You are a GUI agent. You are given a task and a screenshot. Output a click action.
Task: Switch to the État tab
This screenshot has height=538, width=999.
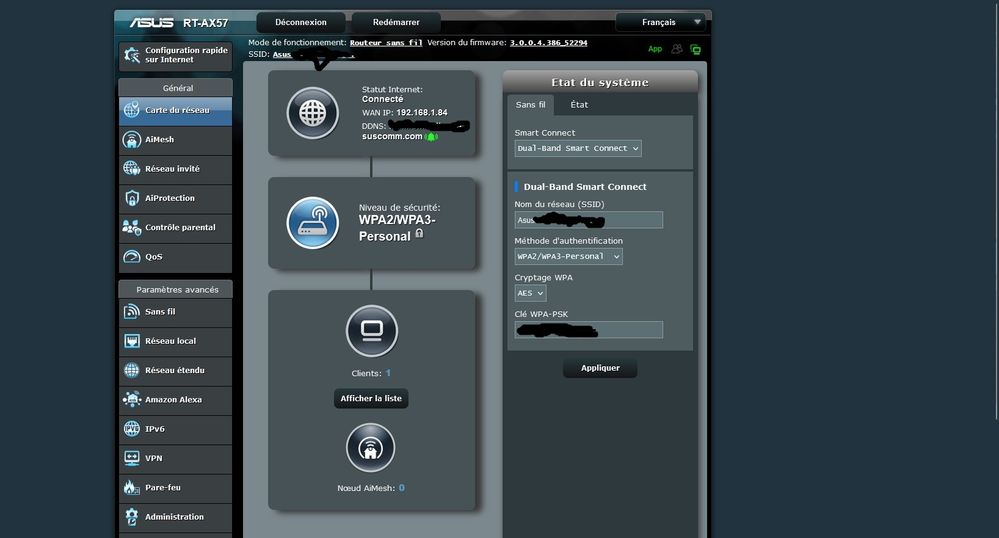click(x=579, y=104)
